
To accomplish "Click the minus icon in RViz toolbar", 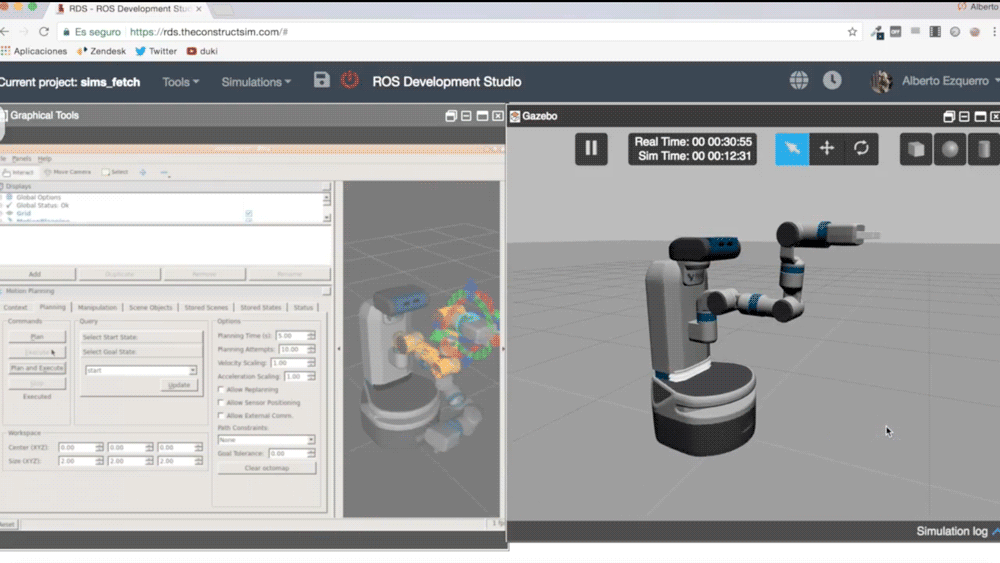I will tap(164, 172).
